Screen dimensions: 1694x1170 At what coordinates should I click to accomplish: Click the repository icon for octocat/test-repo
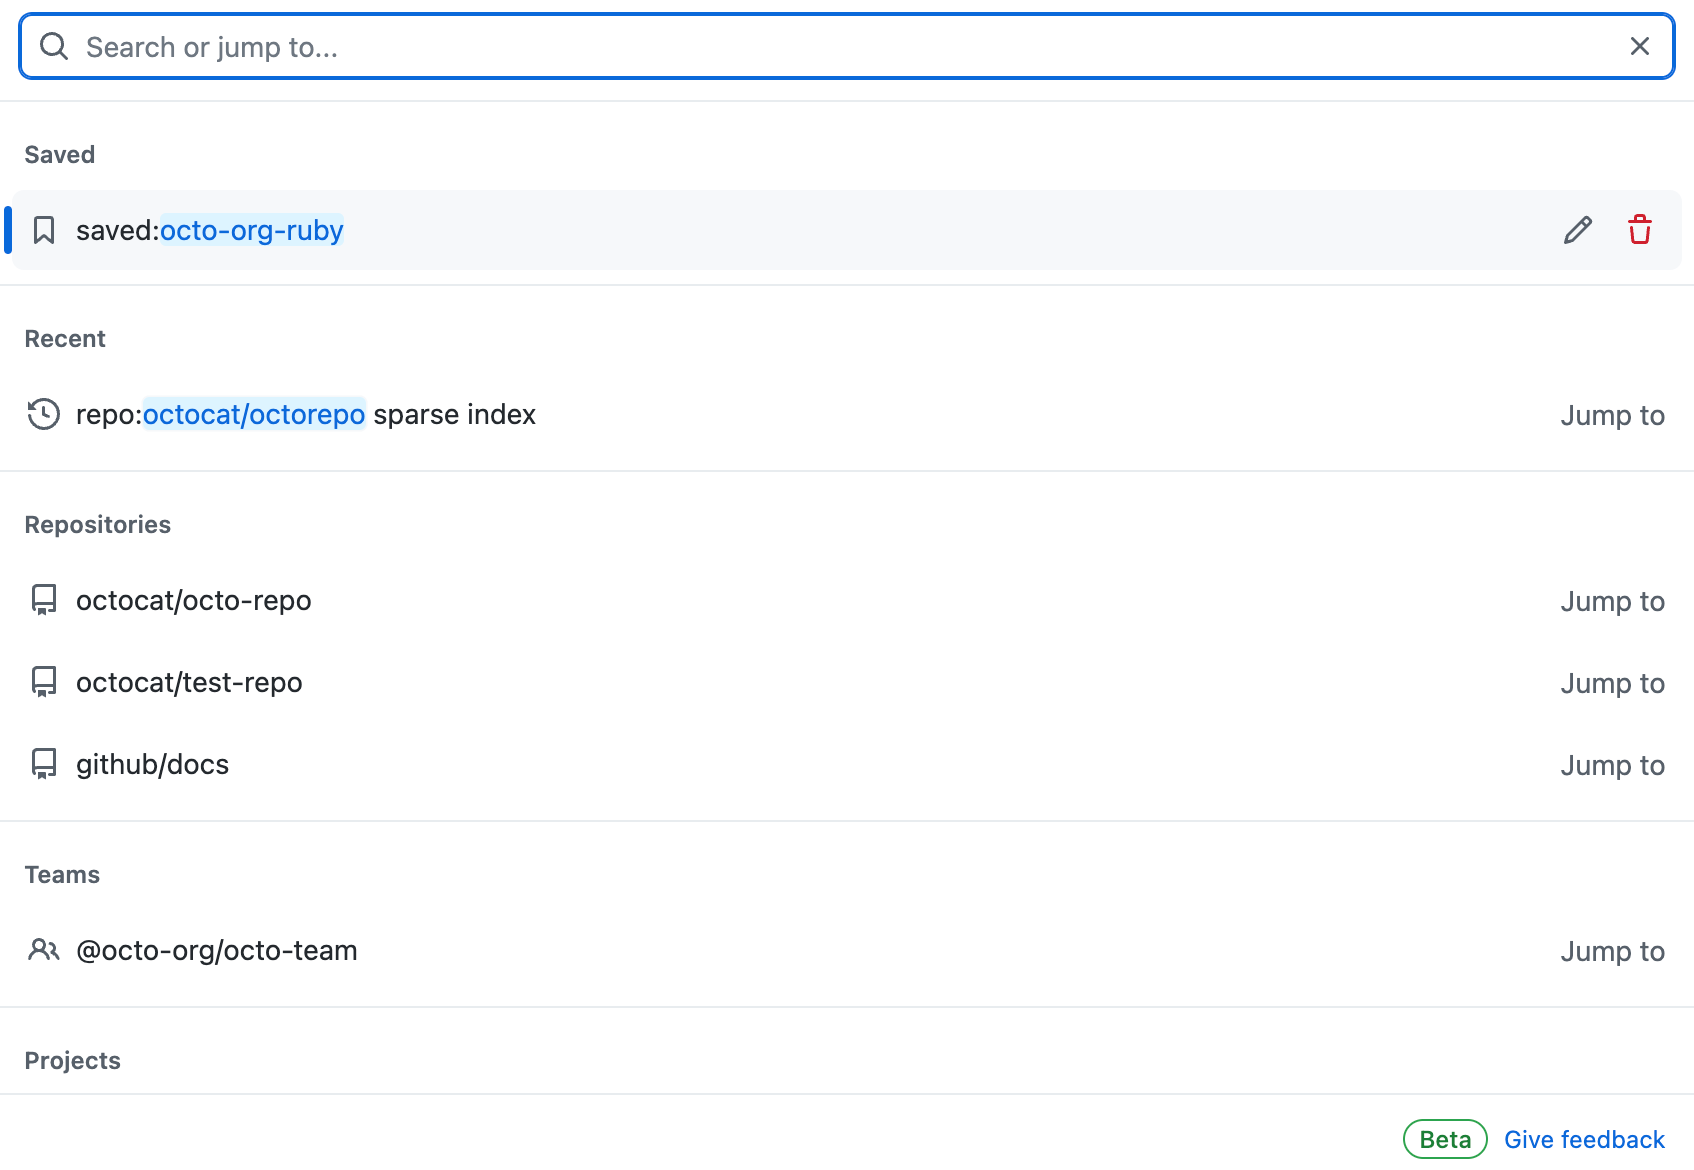coord(43,682)
